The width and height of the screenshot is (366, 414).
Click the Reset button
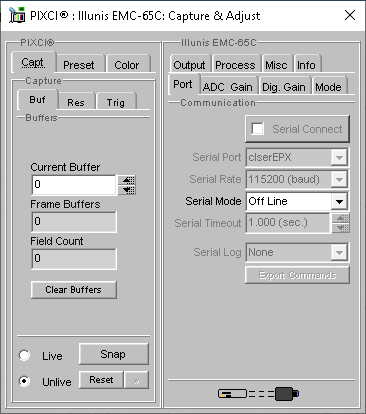(x=101, y=380)
